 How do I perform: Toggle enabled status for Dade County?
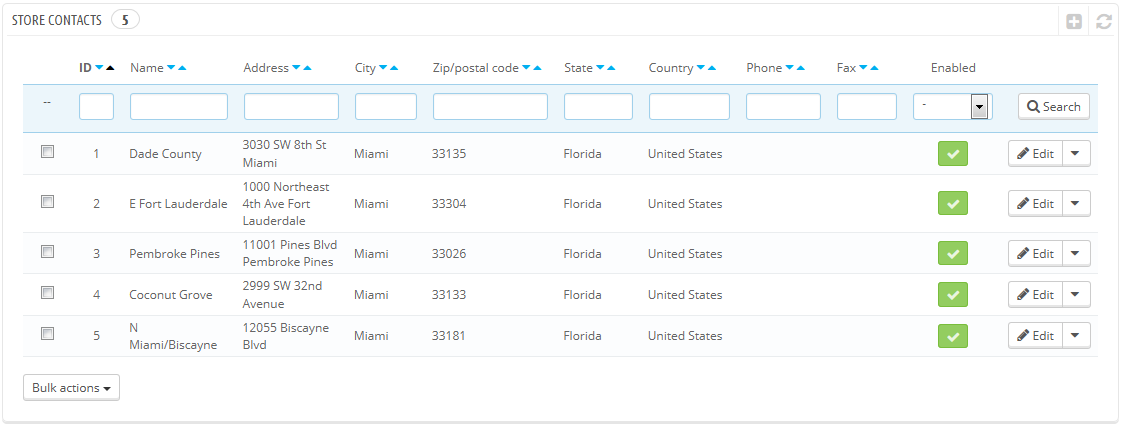point(953,153)
